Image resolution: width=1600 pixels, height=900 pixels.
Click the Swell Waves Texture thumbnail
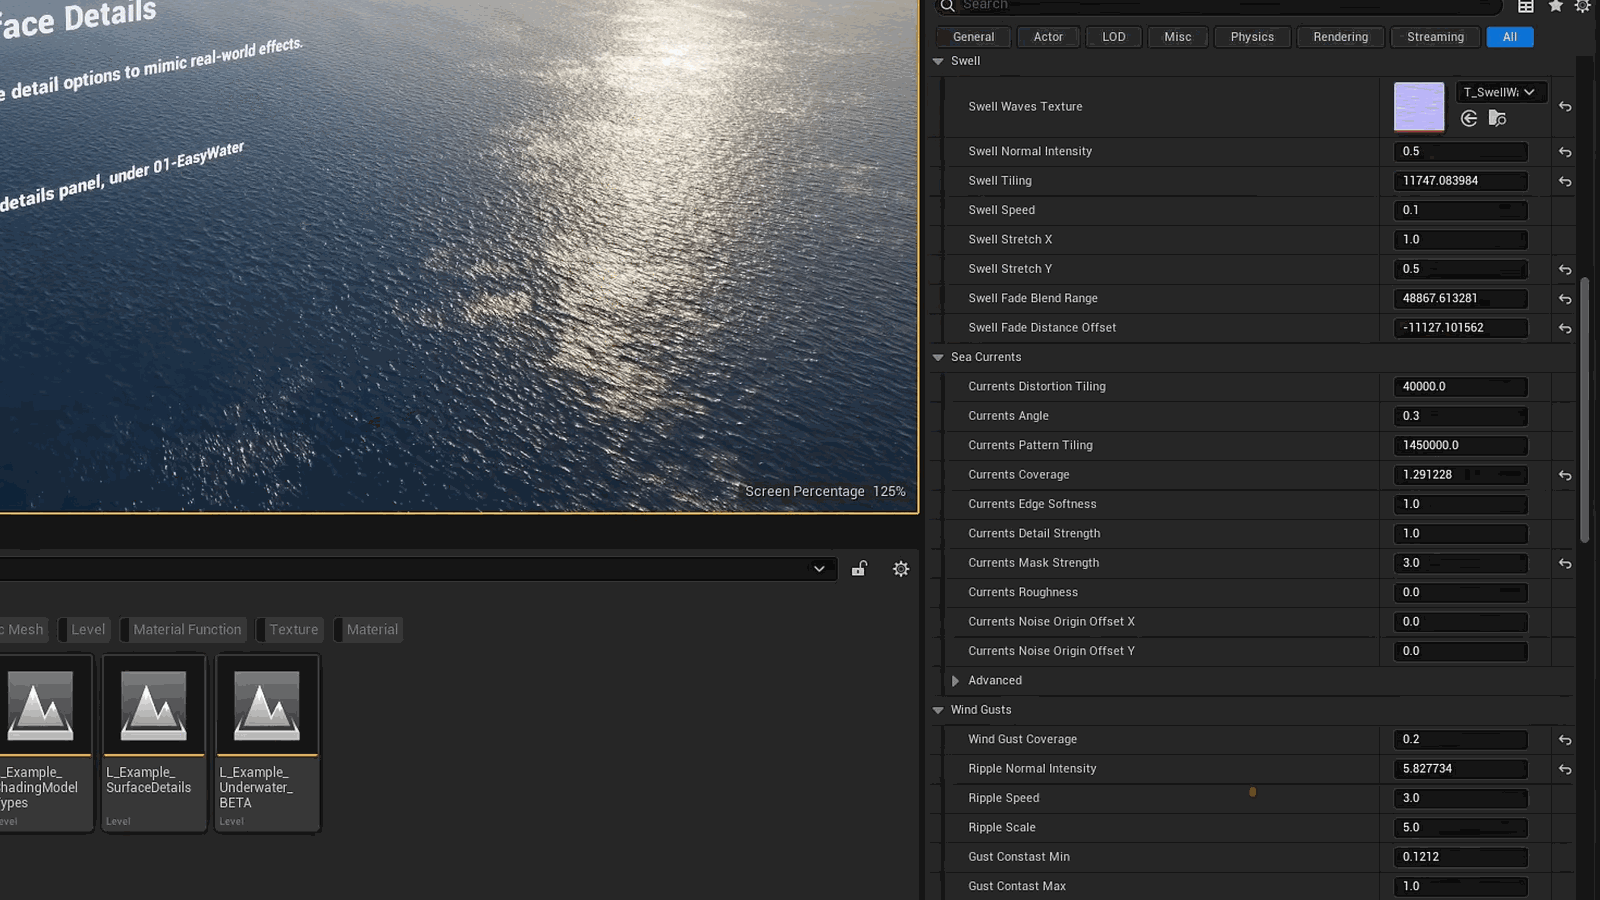(1419, 107)
